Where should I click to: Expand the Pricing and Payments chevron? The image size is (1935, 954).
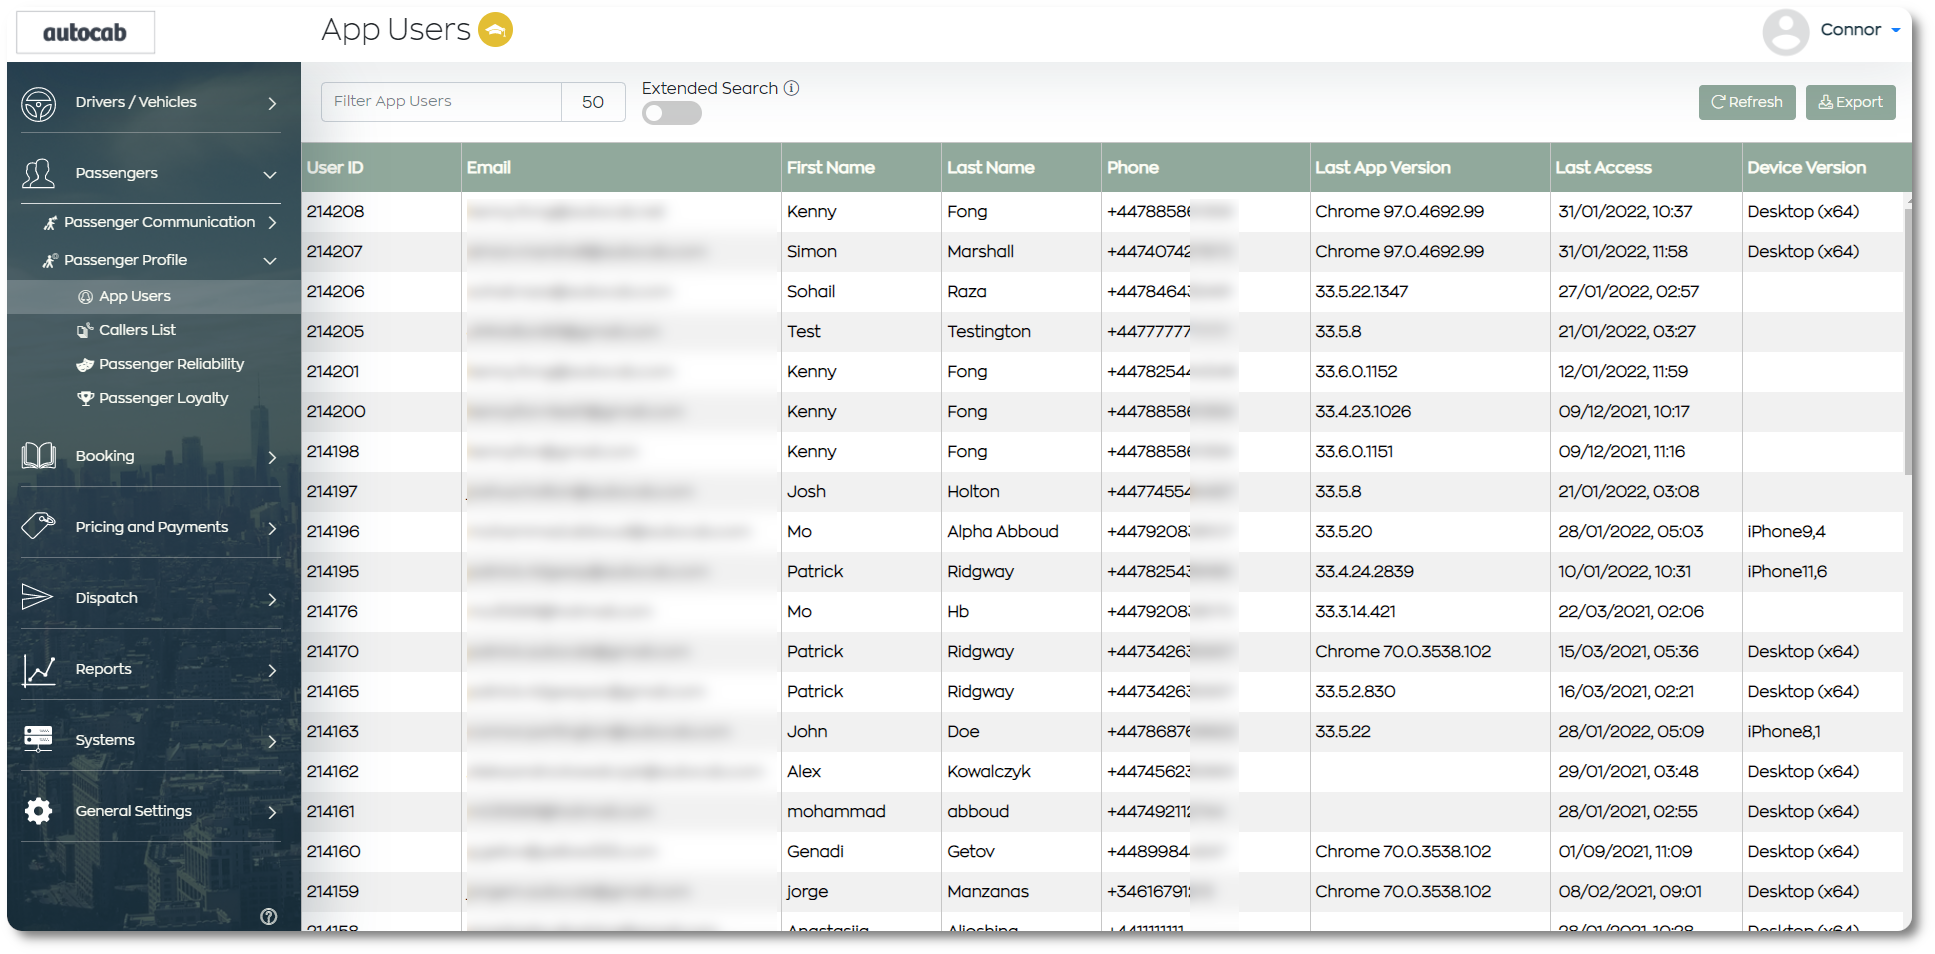coord(272,528)
